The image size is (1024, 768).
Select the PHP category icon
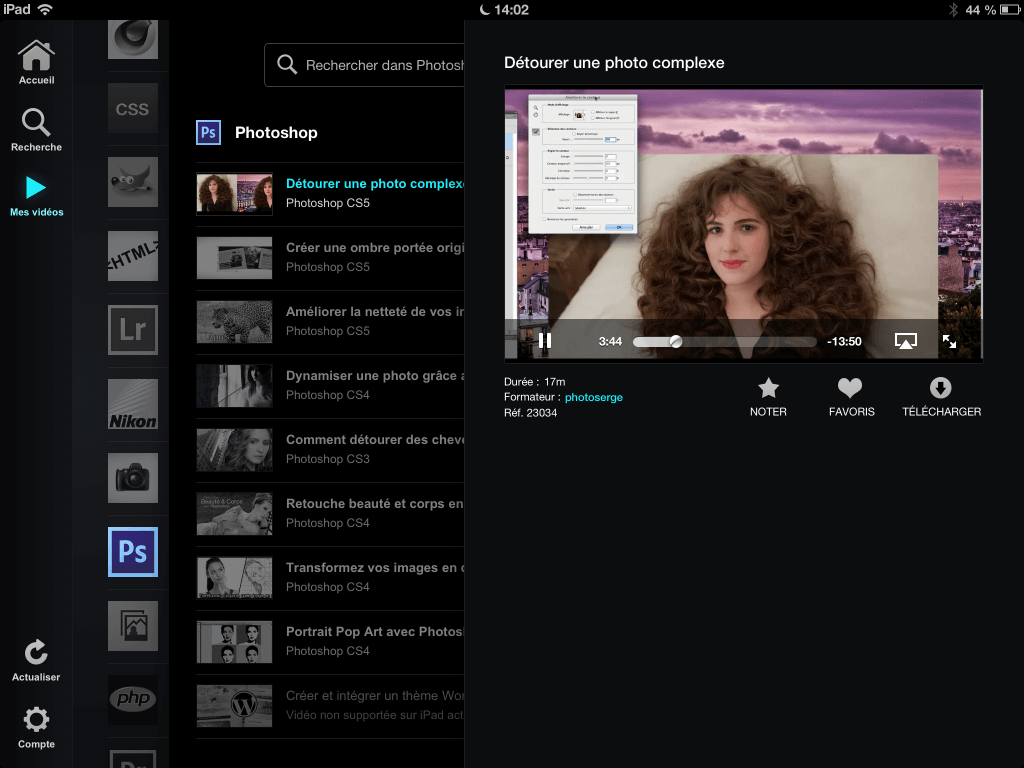[x=134, y=700]
